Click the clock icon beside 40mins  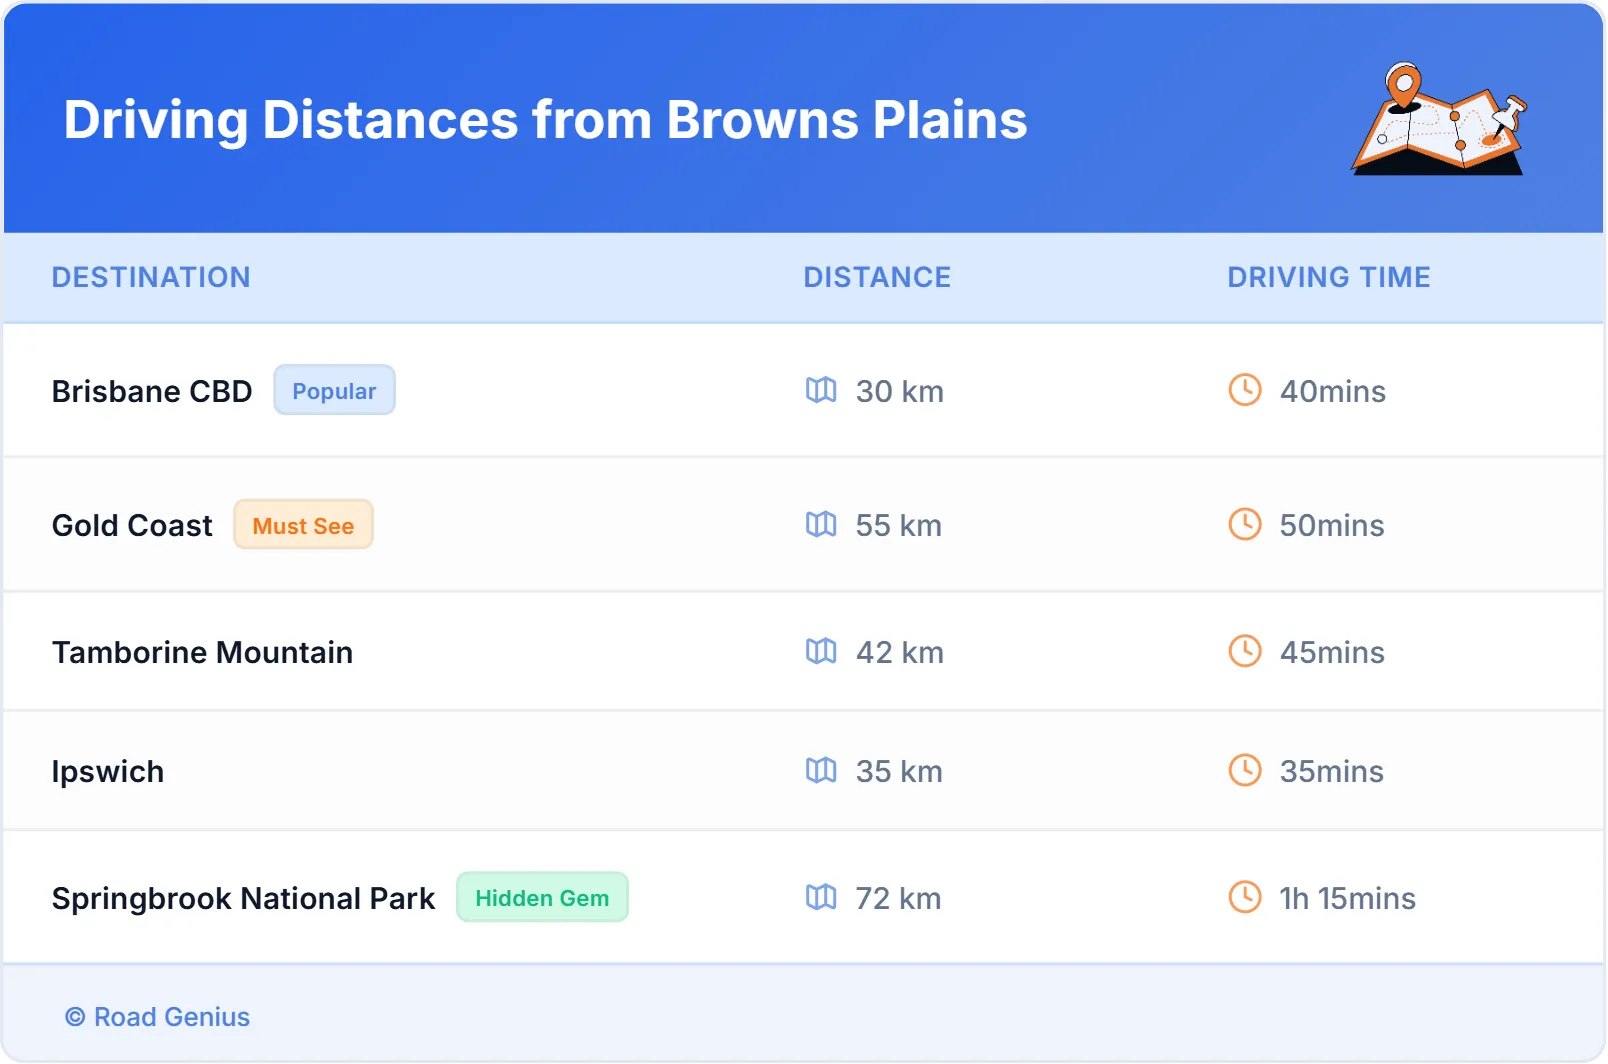click(x=1245, y=390)
